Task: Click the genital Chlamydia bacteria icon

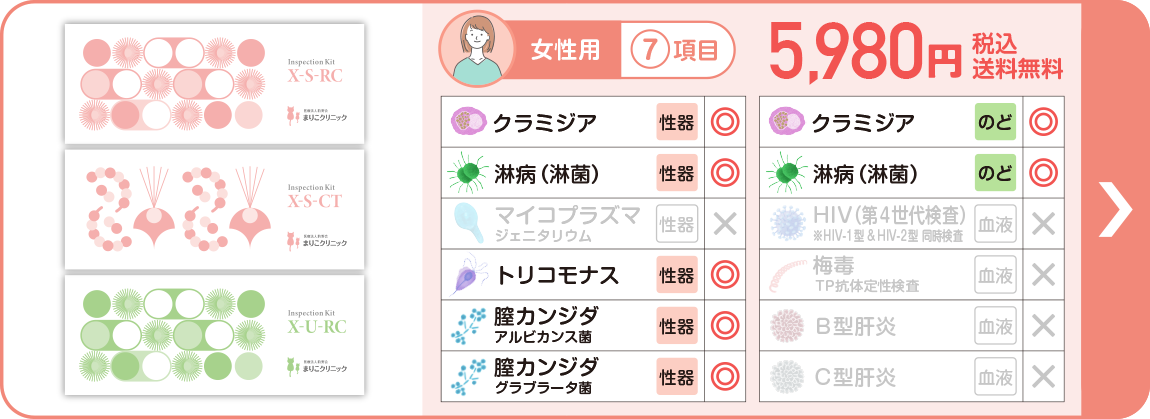Action: click(466, 123)
